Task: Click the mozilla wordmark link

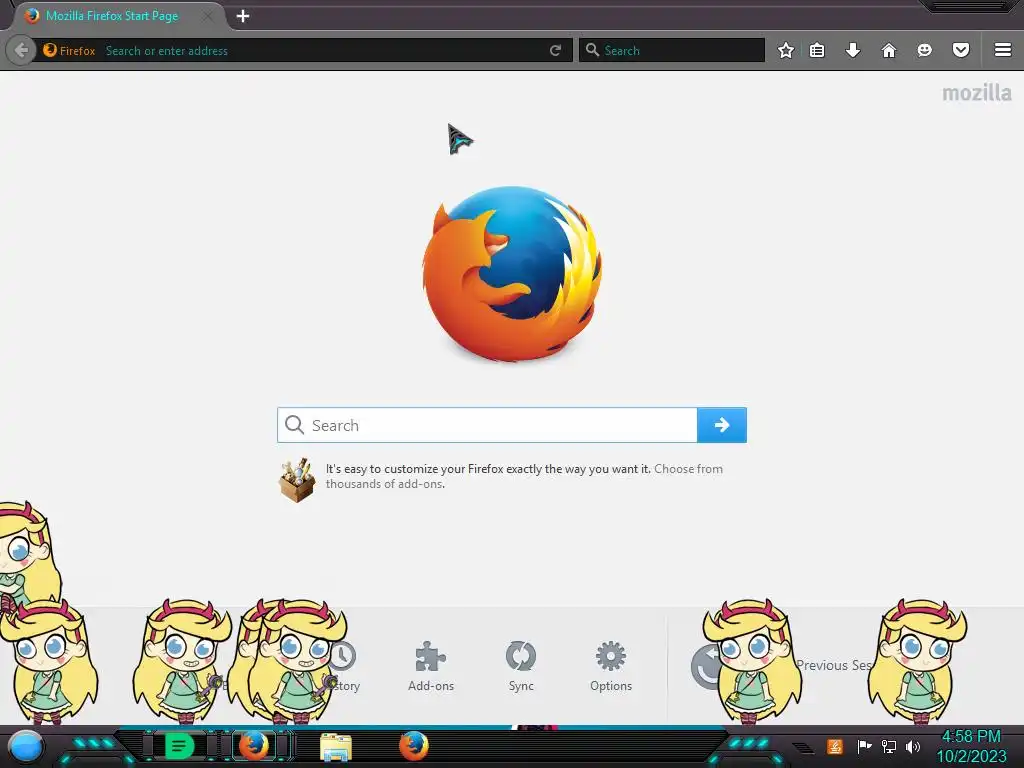Action: click(977, 93)
